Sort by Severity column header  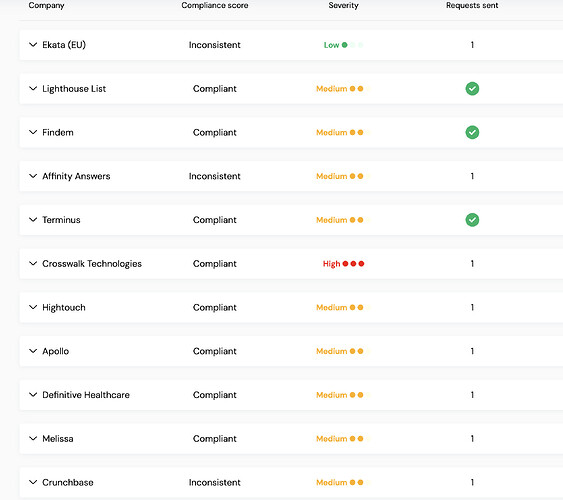coord(343,5)
